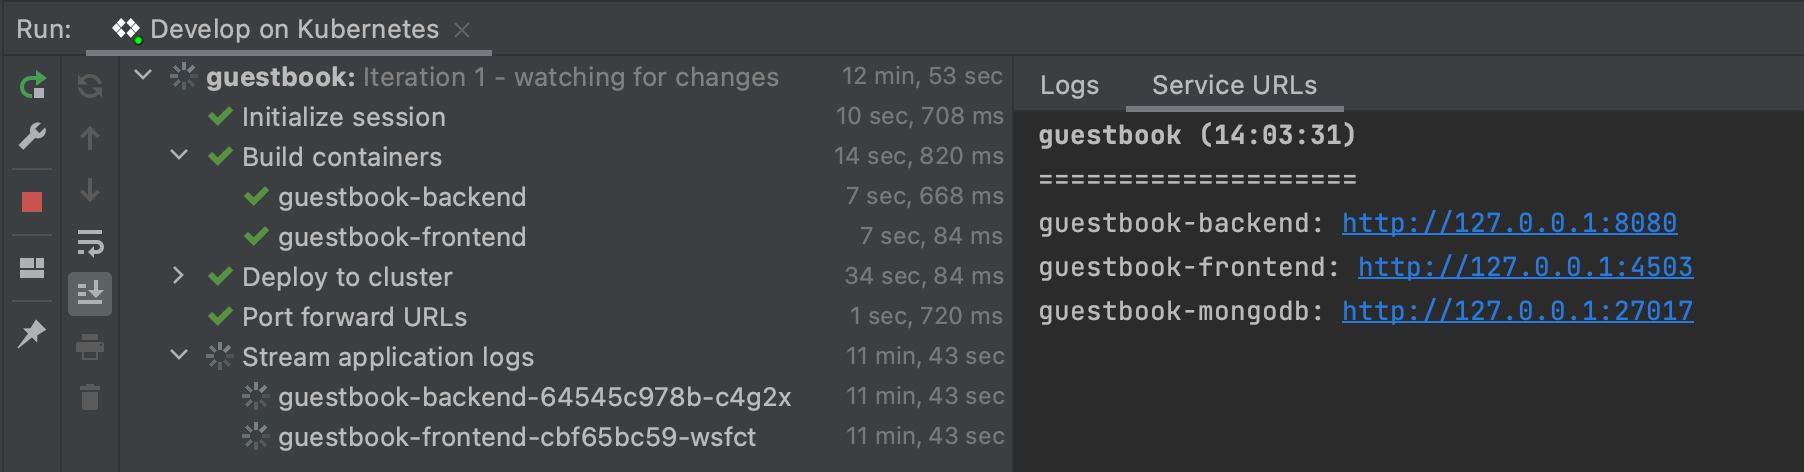Screen dimensions: 1804x472
Task: Click the layout restore icon
Action: pos(32,268)
